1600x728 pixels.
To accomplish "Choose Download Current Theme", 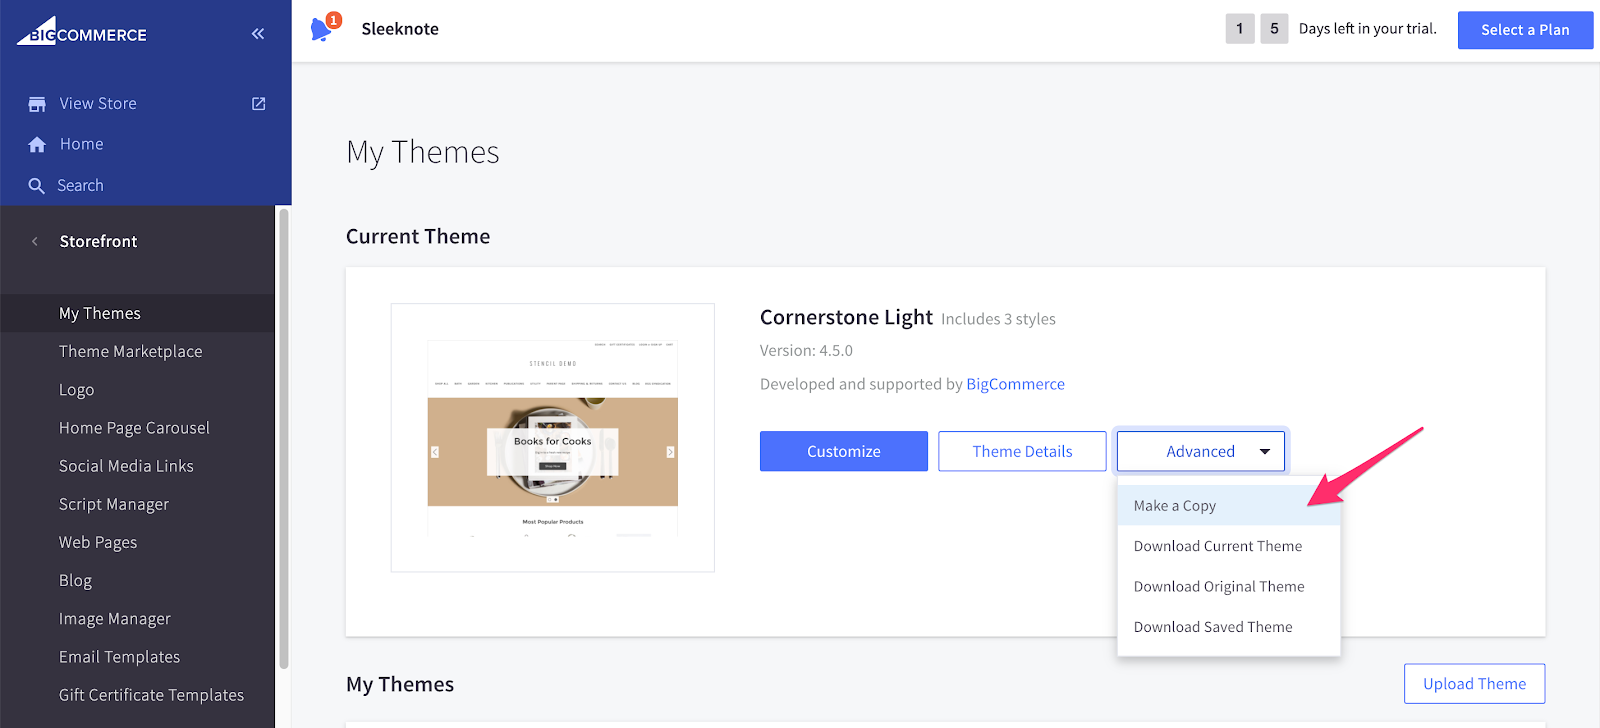I will 1228,546.
